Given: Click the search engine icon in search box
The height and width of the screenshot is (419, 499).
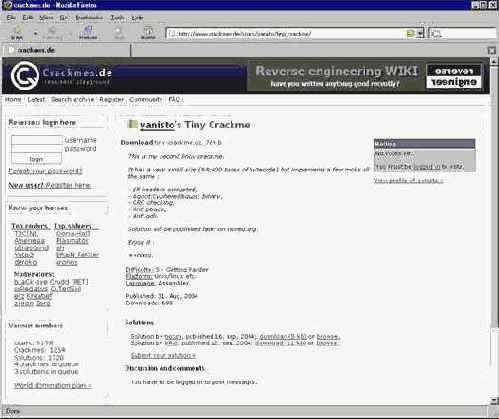Looking at the screenshot, I should 436,34.
